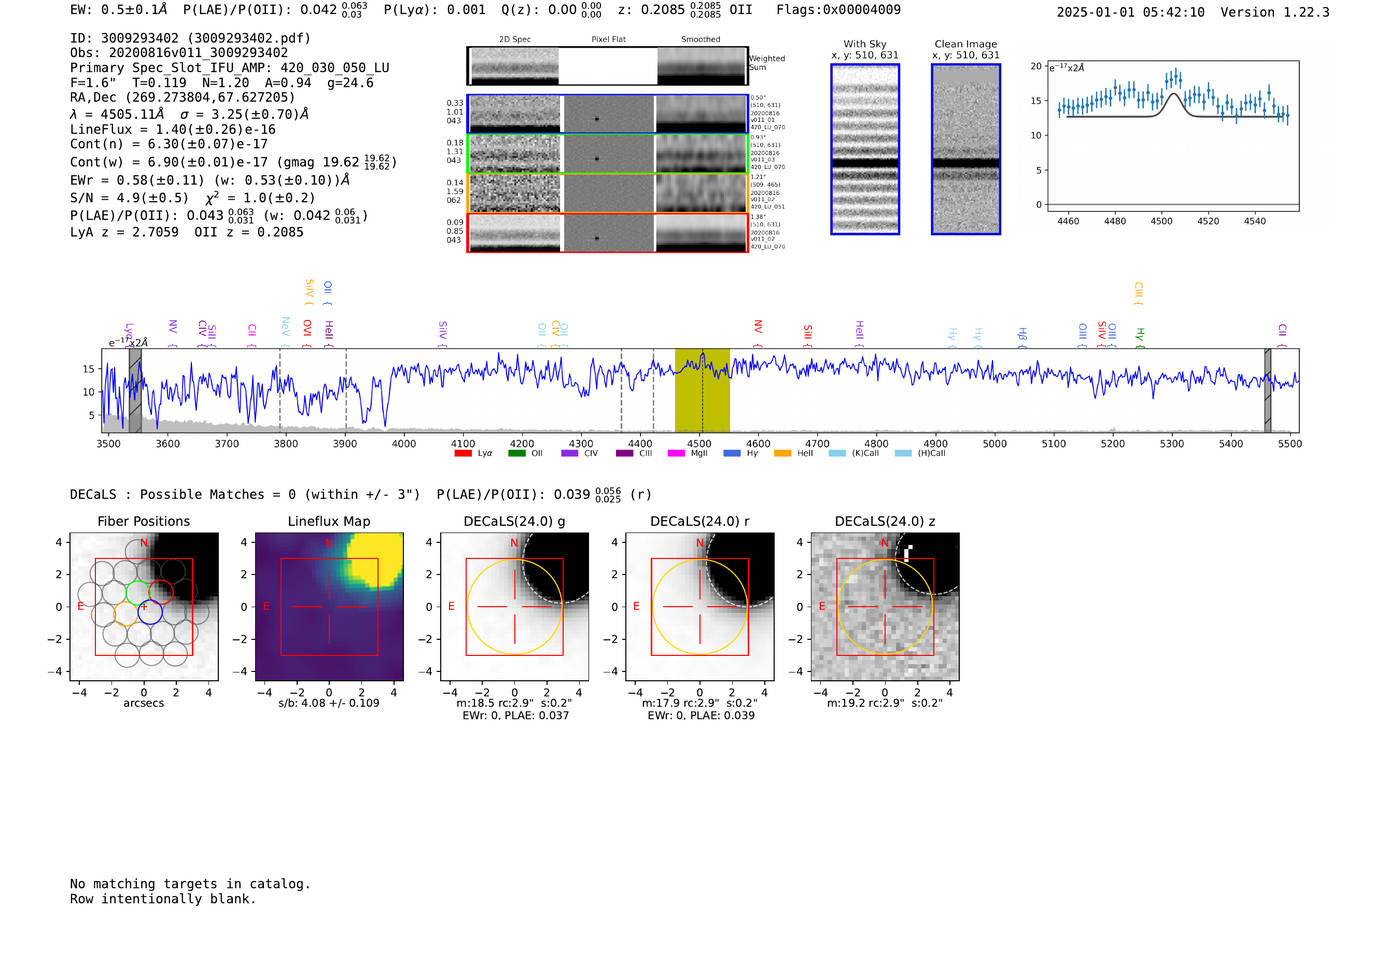Open the DECaLS(24.0) g cutout
Viewport: 1400px width, 953px height.
tap(515, 607)
